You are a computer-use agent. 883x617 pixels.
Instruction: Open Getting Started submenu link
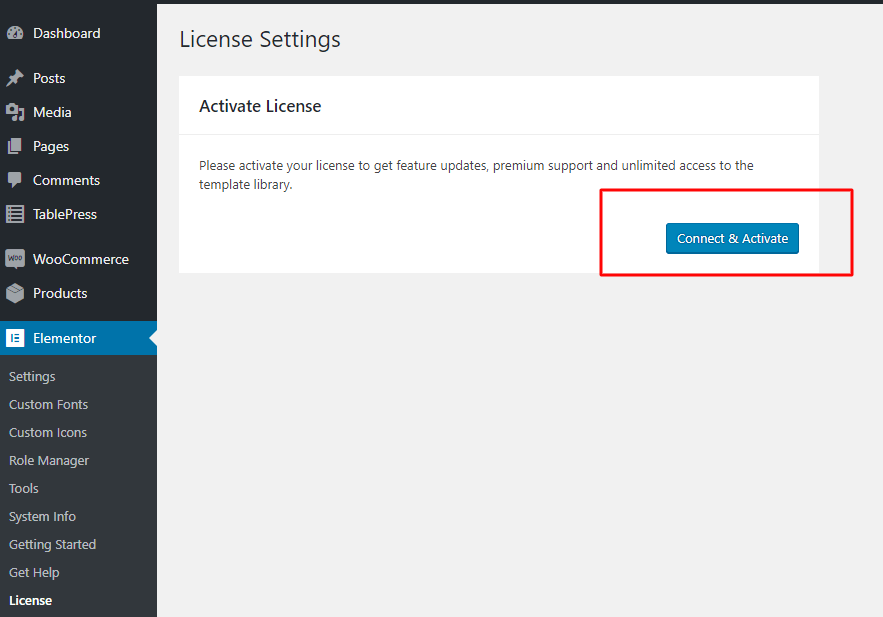[x=52, y=545]
